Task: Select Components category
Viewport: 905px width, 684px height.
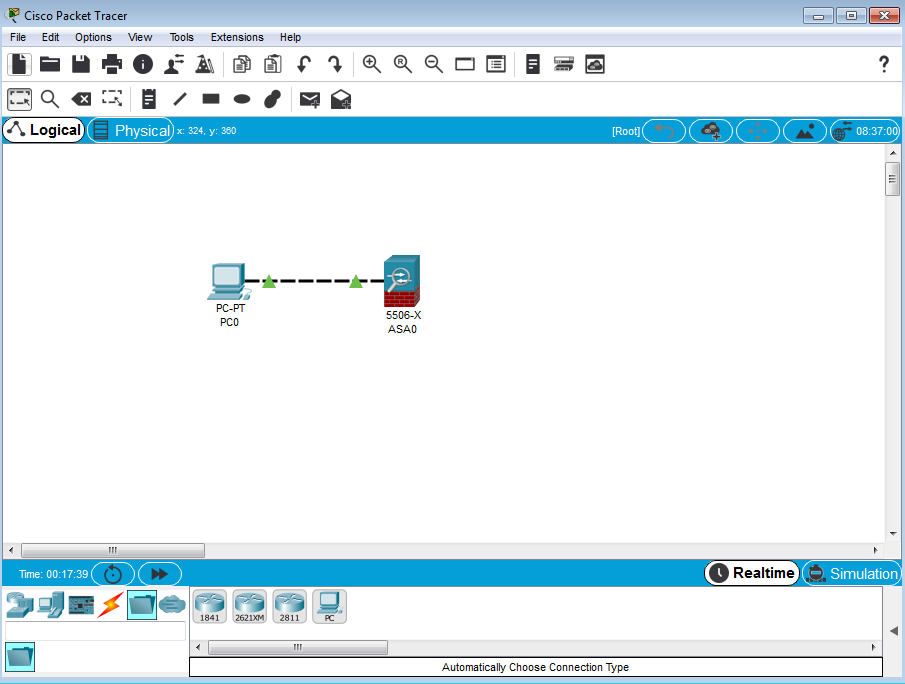Action: pos(81,605)
